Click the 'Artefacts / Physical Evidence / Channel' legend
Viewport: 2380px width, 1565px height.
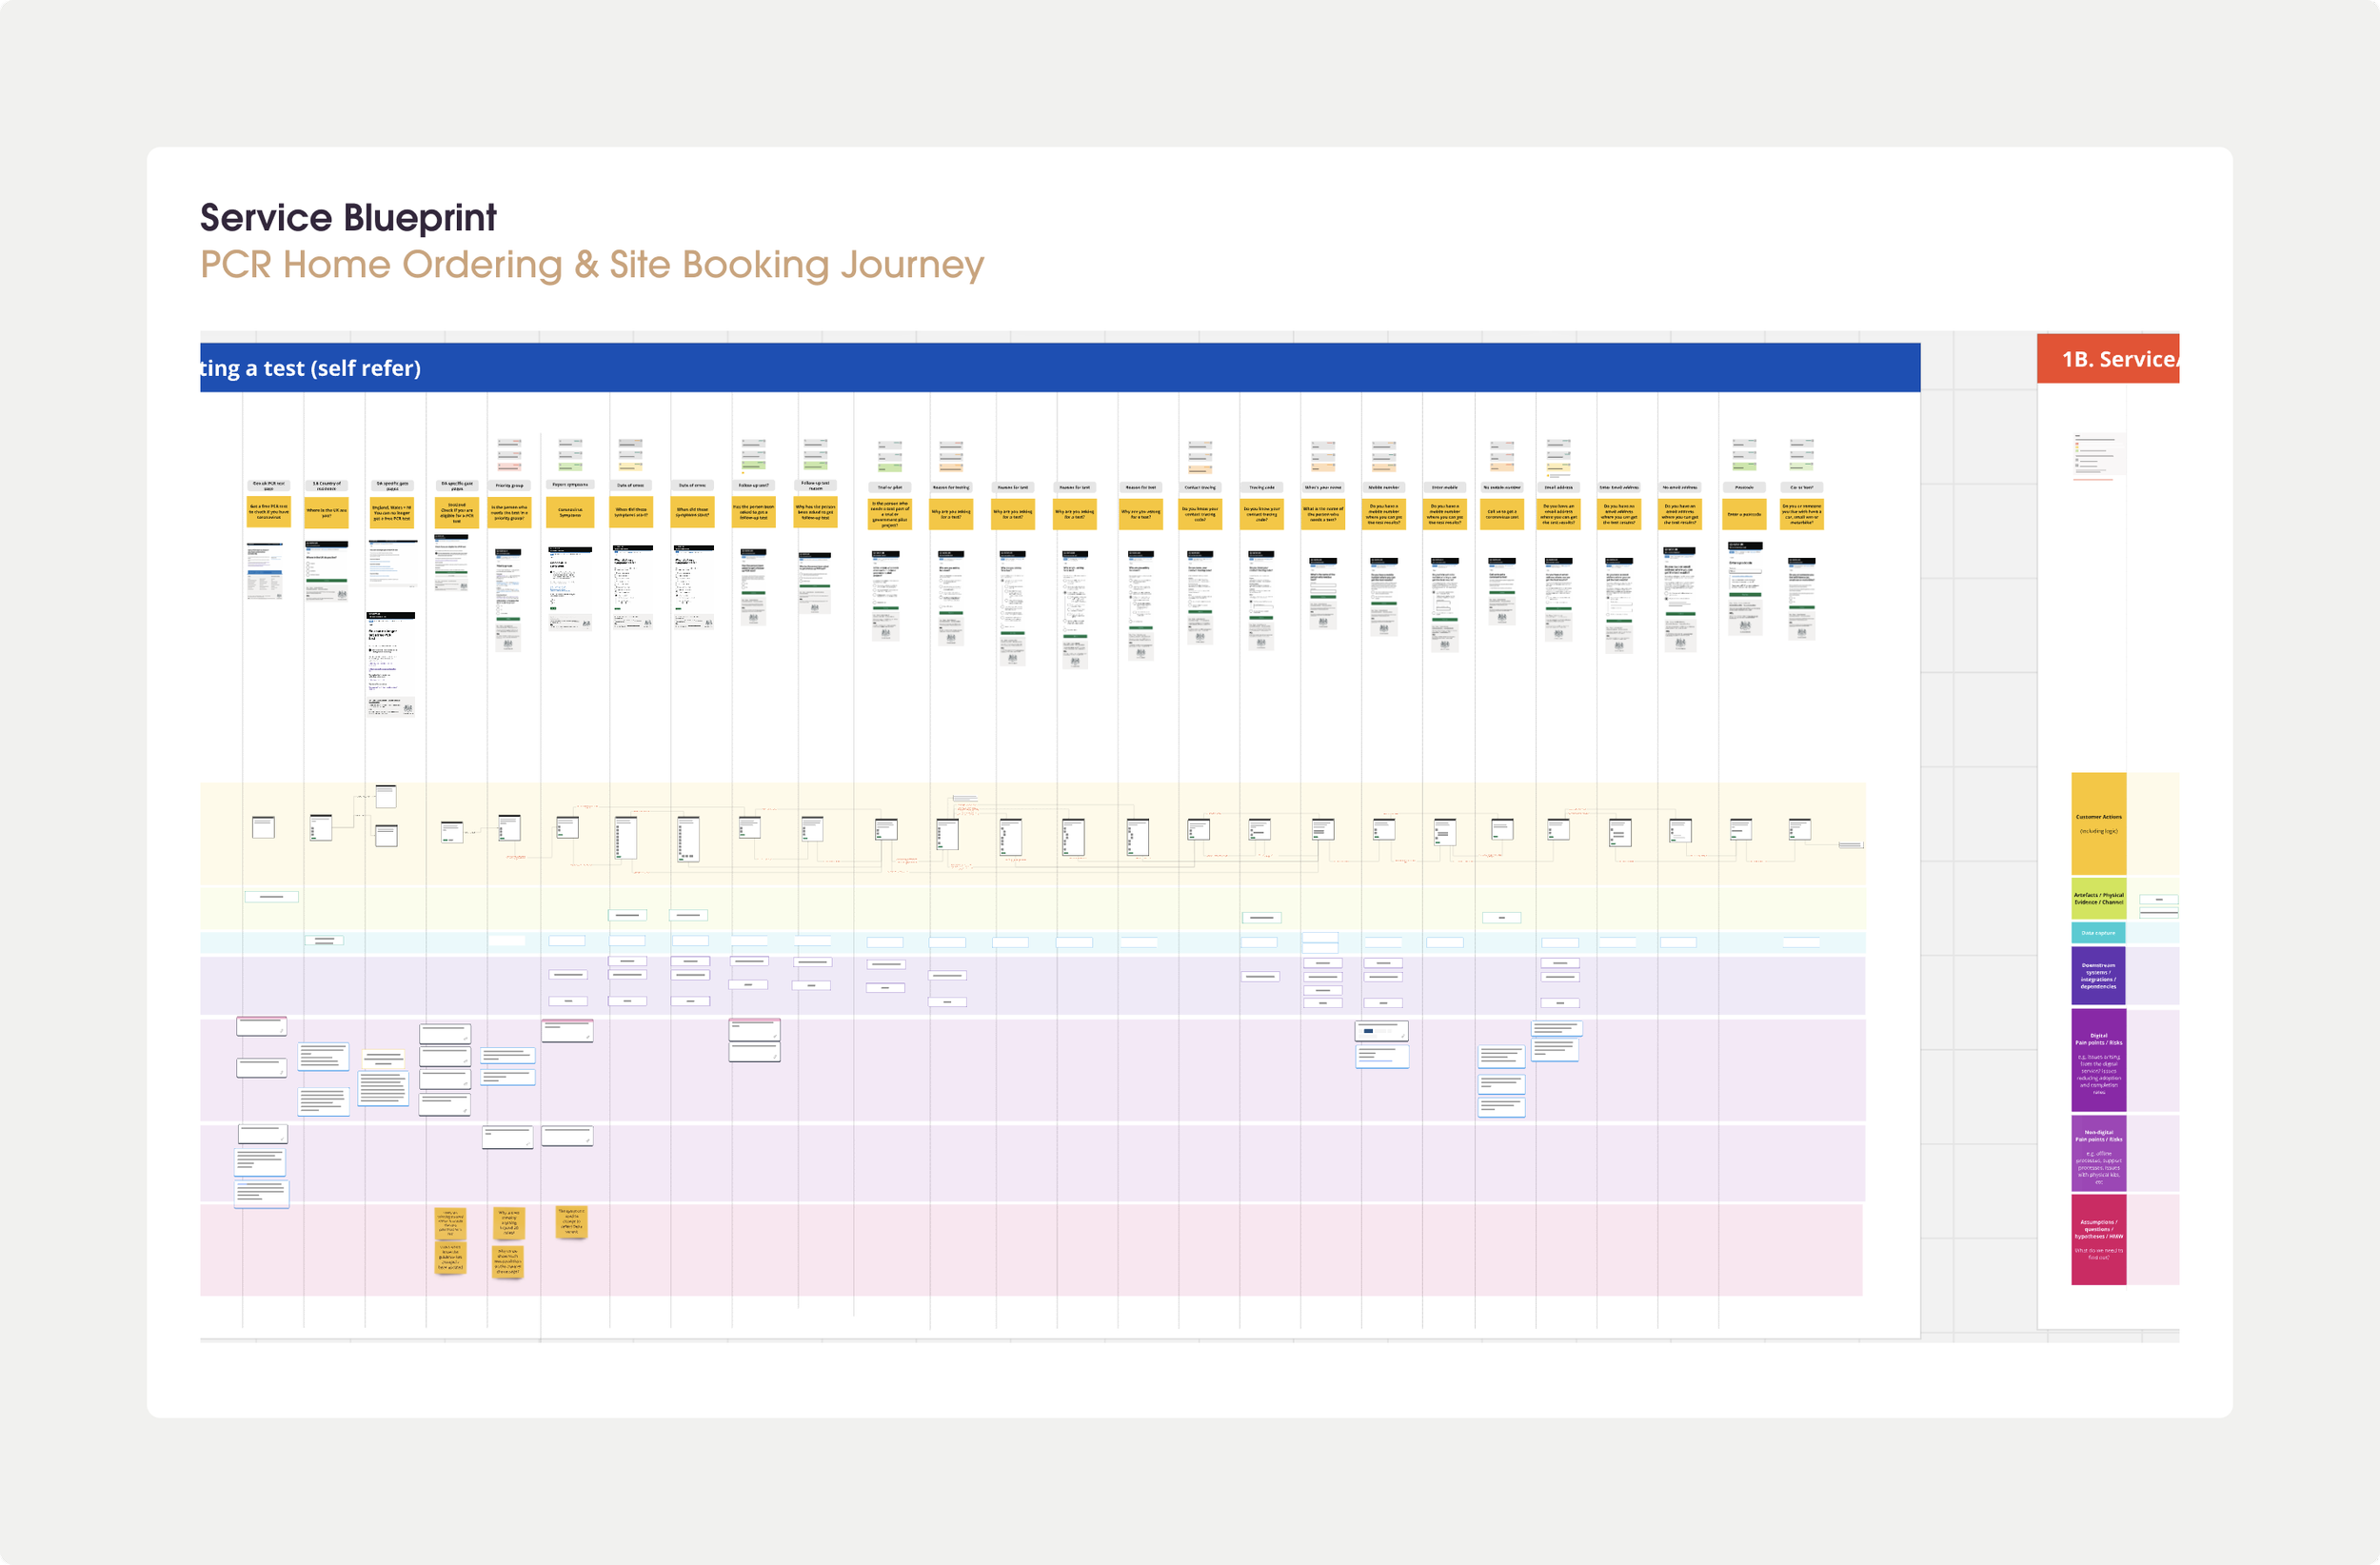[2098, 899]
